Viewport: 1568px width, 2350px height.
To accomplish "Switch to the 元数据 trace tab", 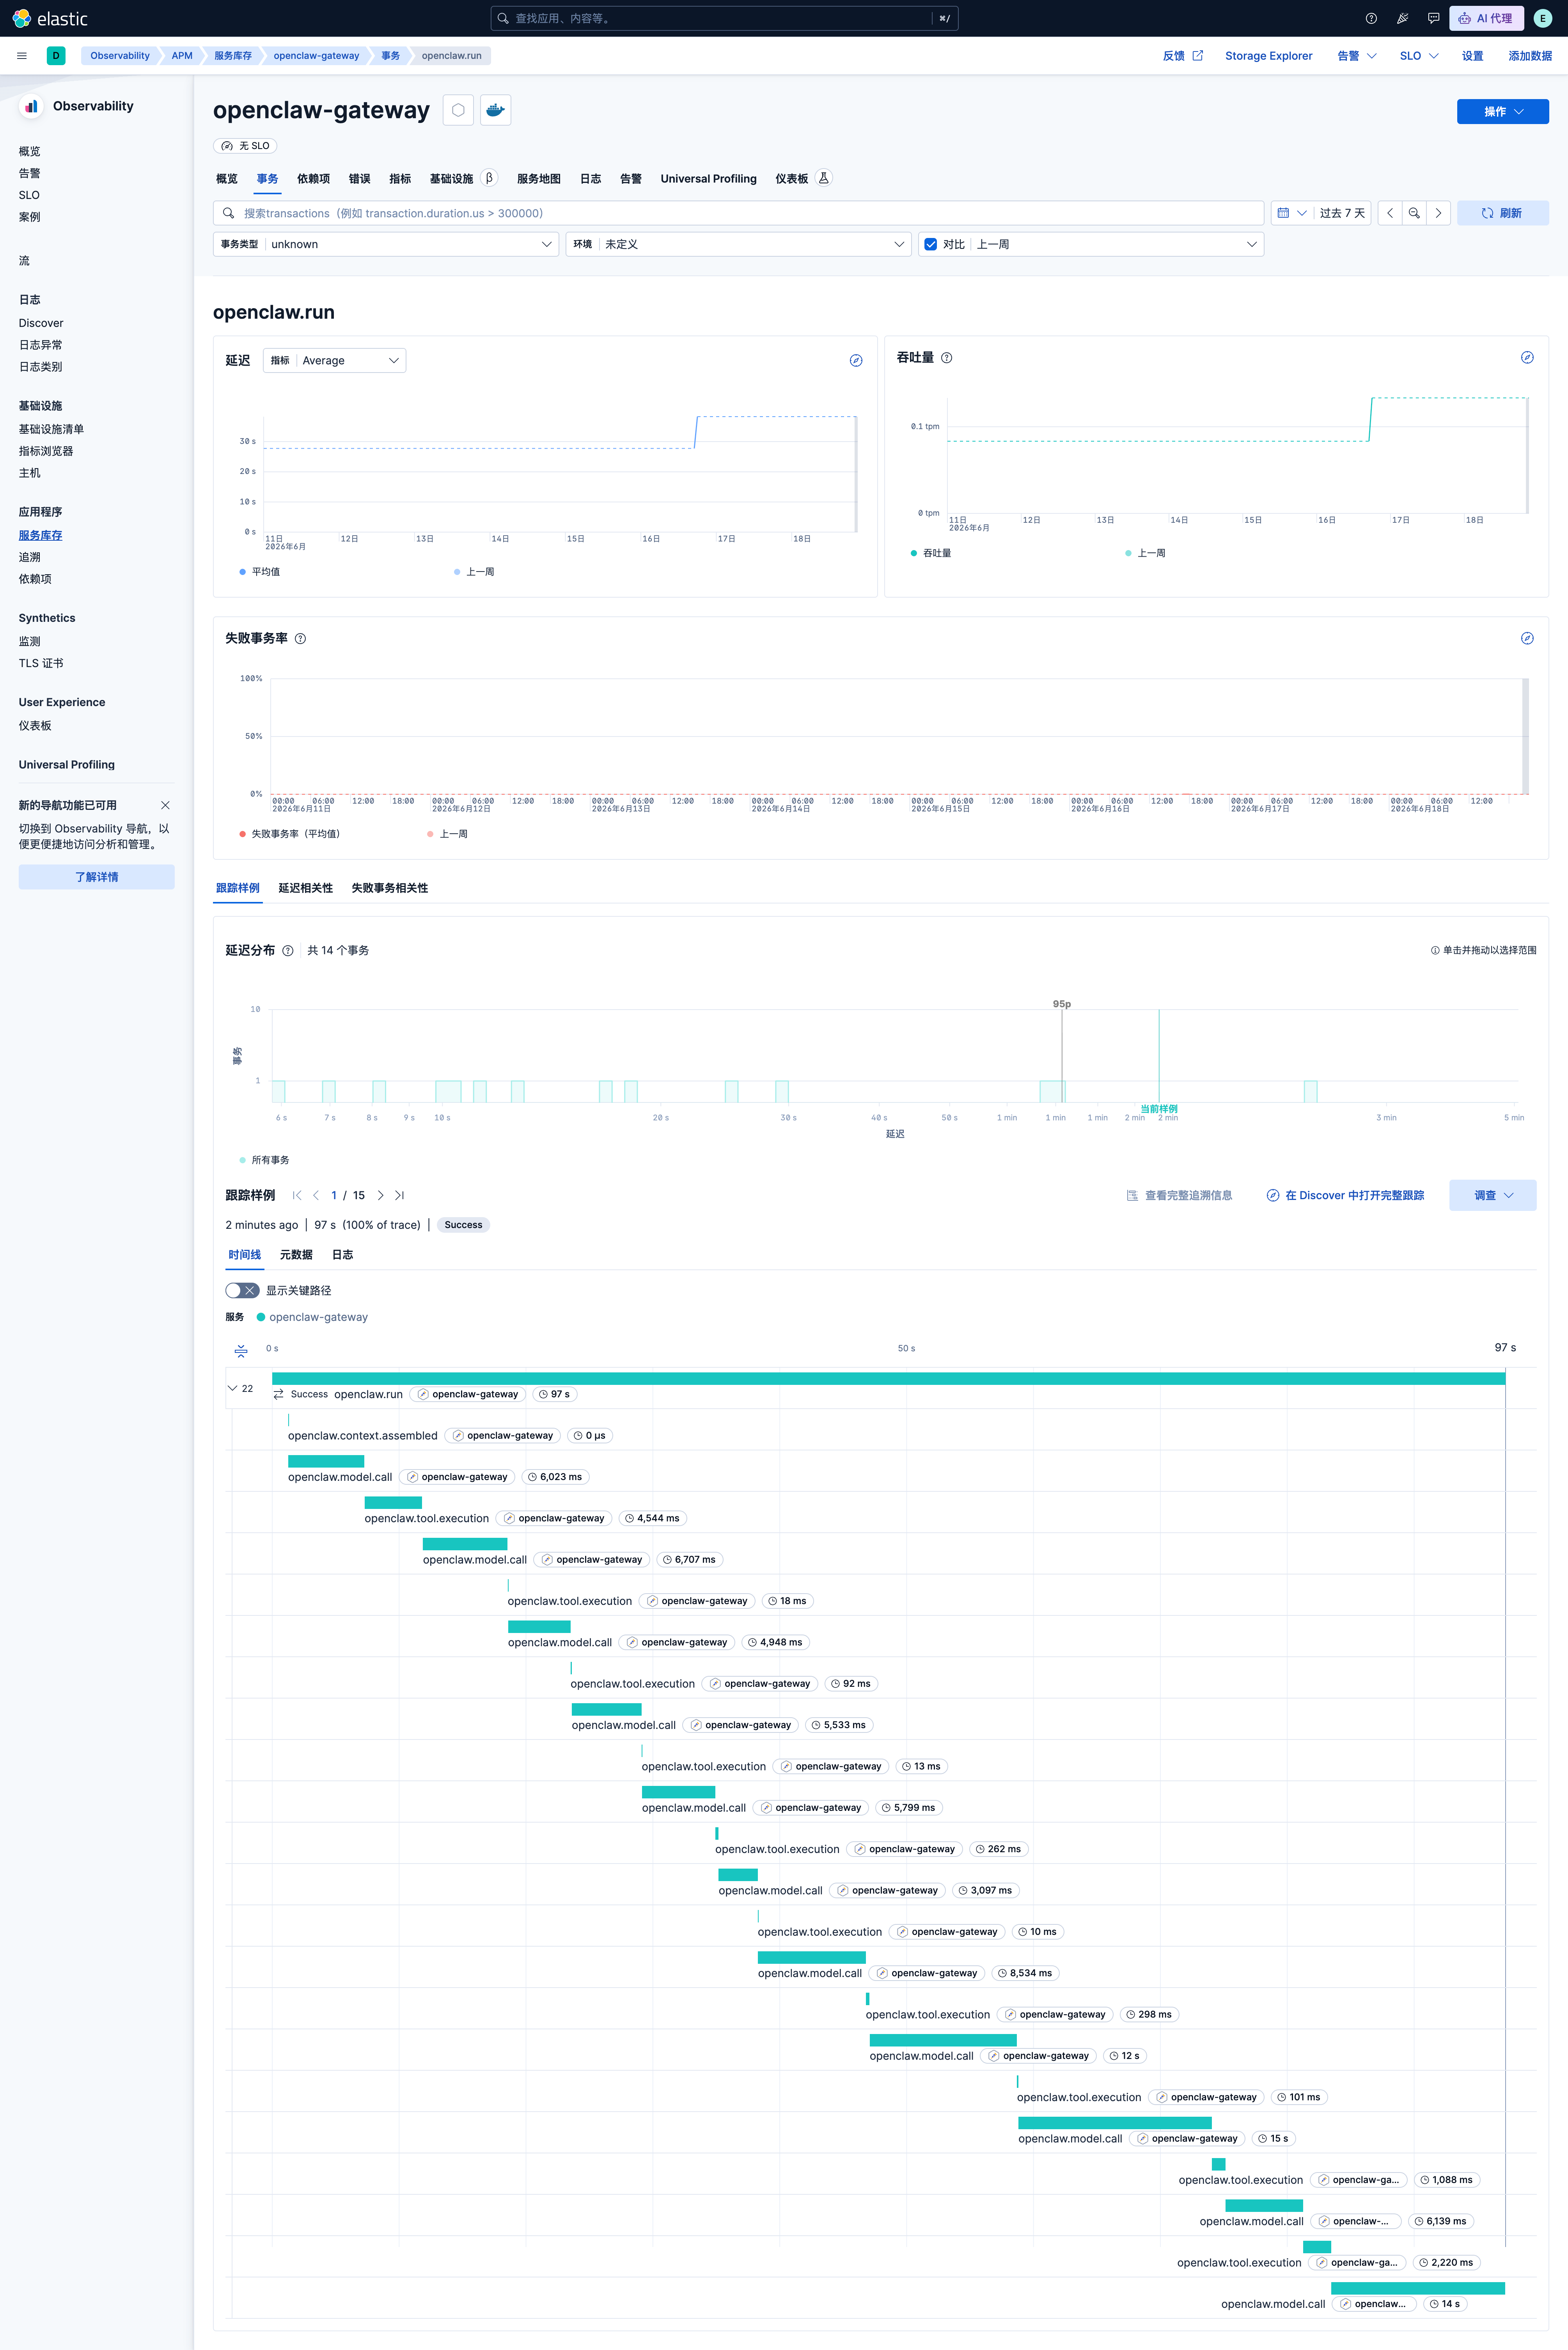I will pyautogui.click(x=296, y=1255).
